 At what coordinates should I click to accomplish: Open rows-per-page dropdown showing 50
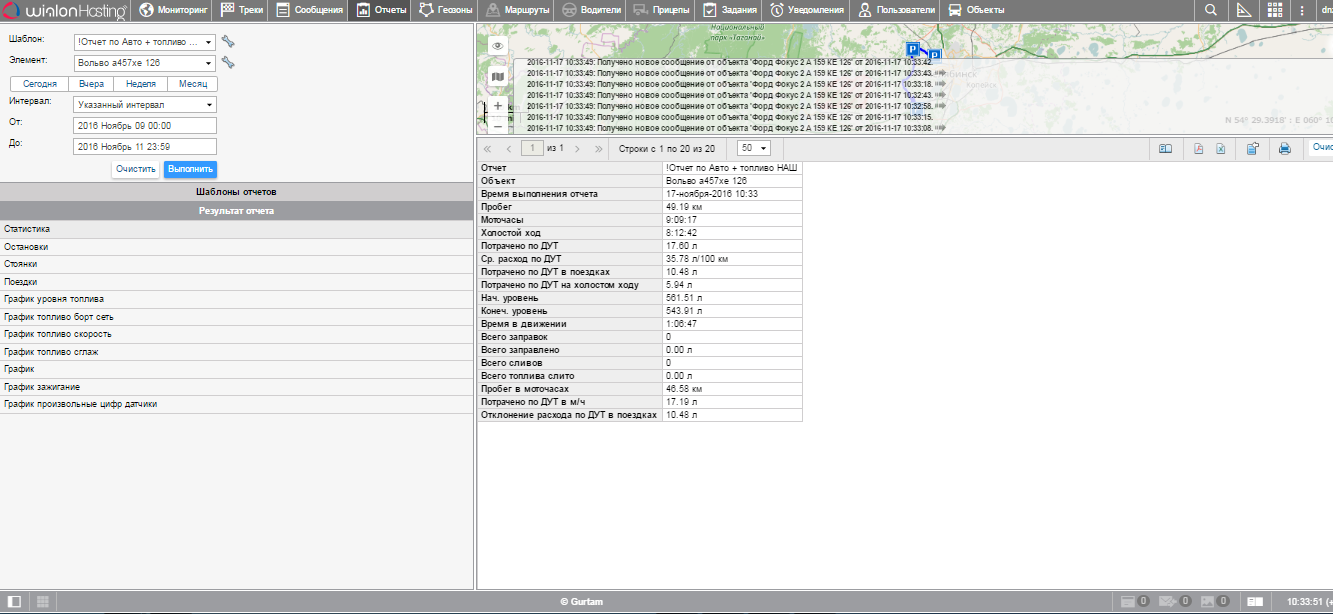point(753,148)
